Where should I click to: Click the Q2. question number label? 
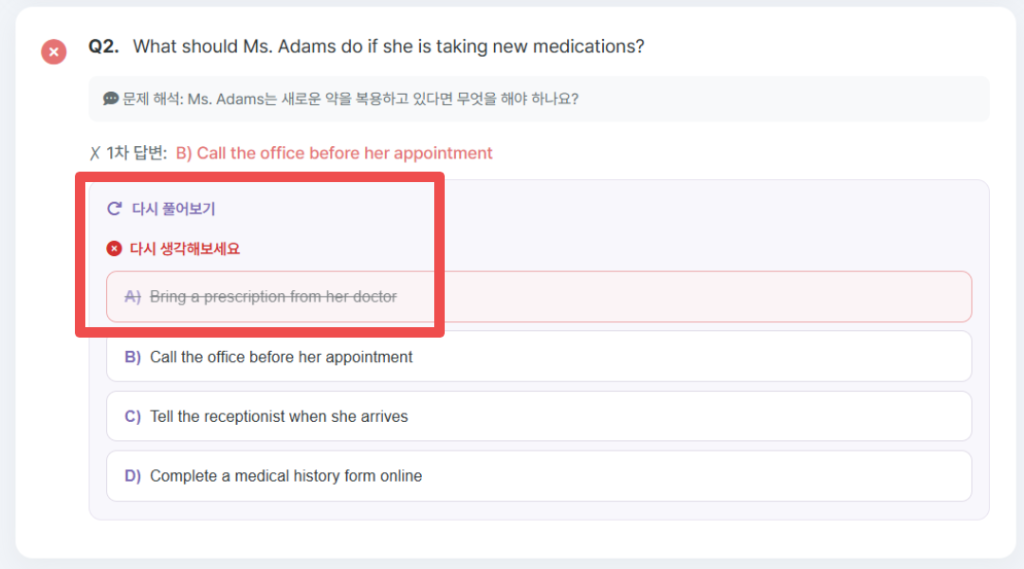(x=104, y=47)
